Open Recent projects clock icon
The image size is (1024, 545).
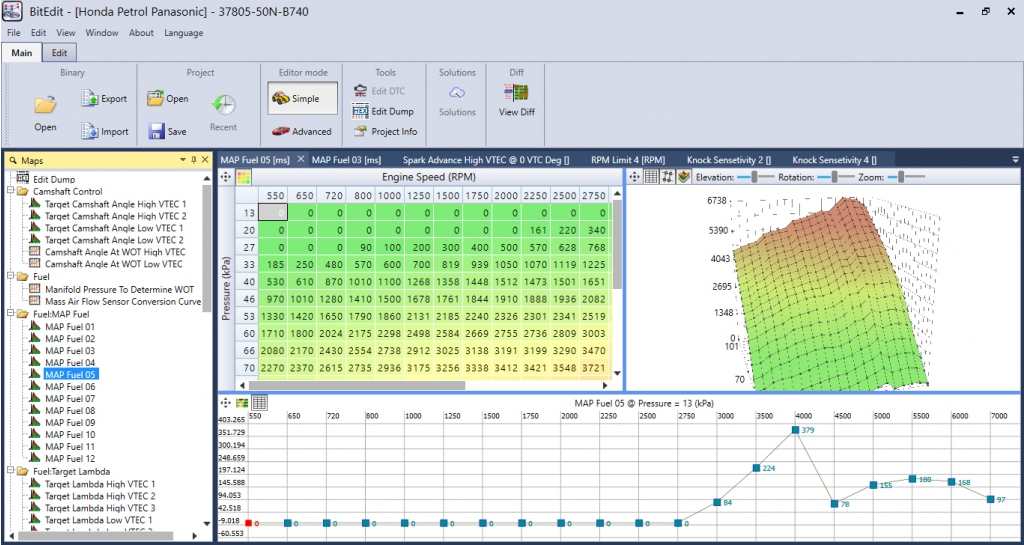[223, 104]
